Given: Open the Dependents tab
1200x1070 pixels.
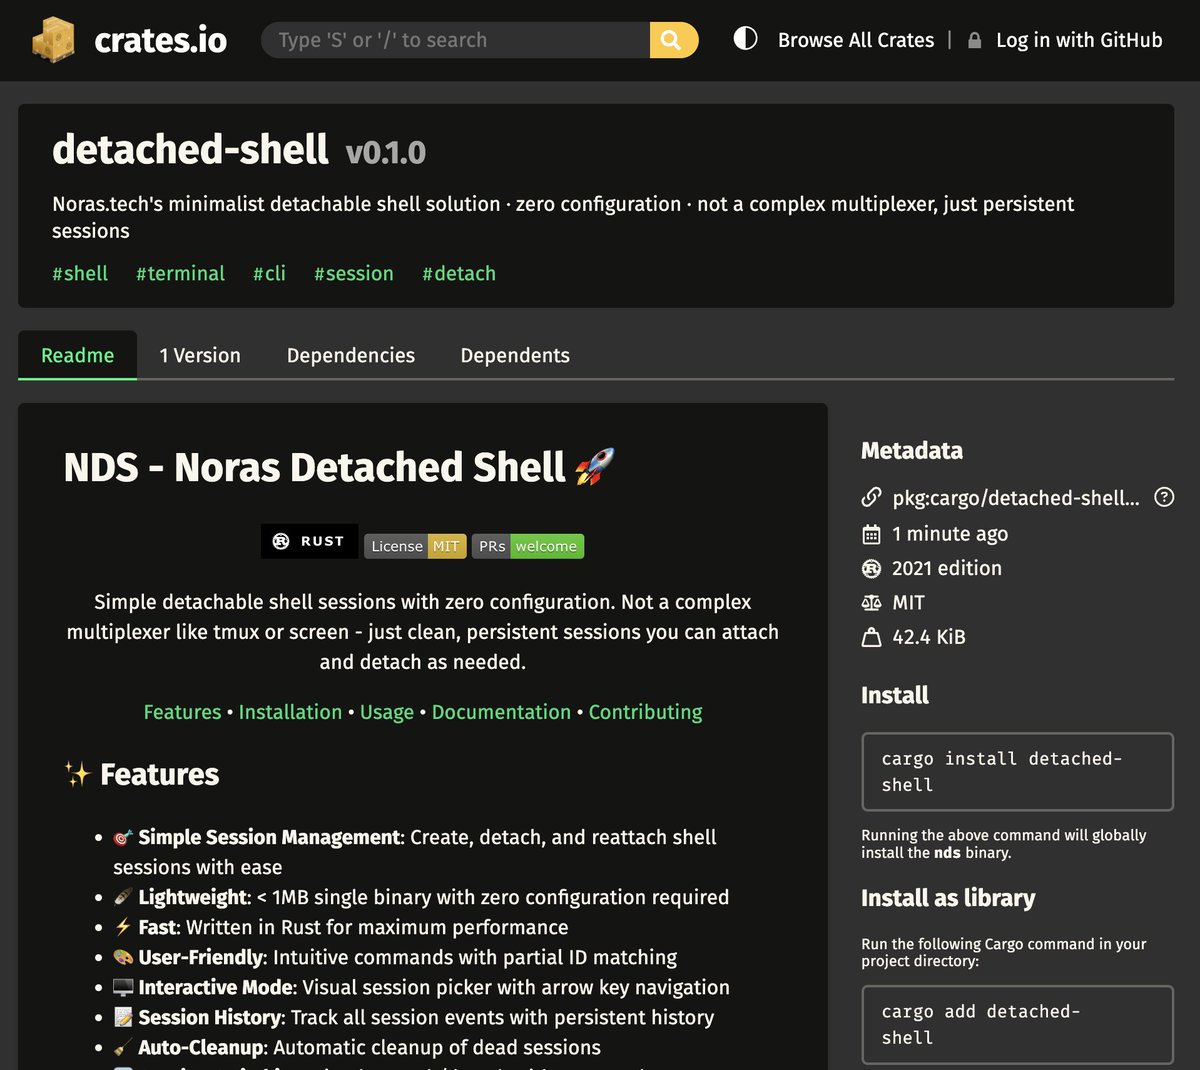Looking at the screenshot, I should click(515, 355).
